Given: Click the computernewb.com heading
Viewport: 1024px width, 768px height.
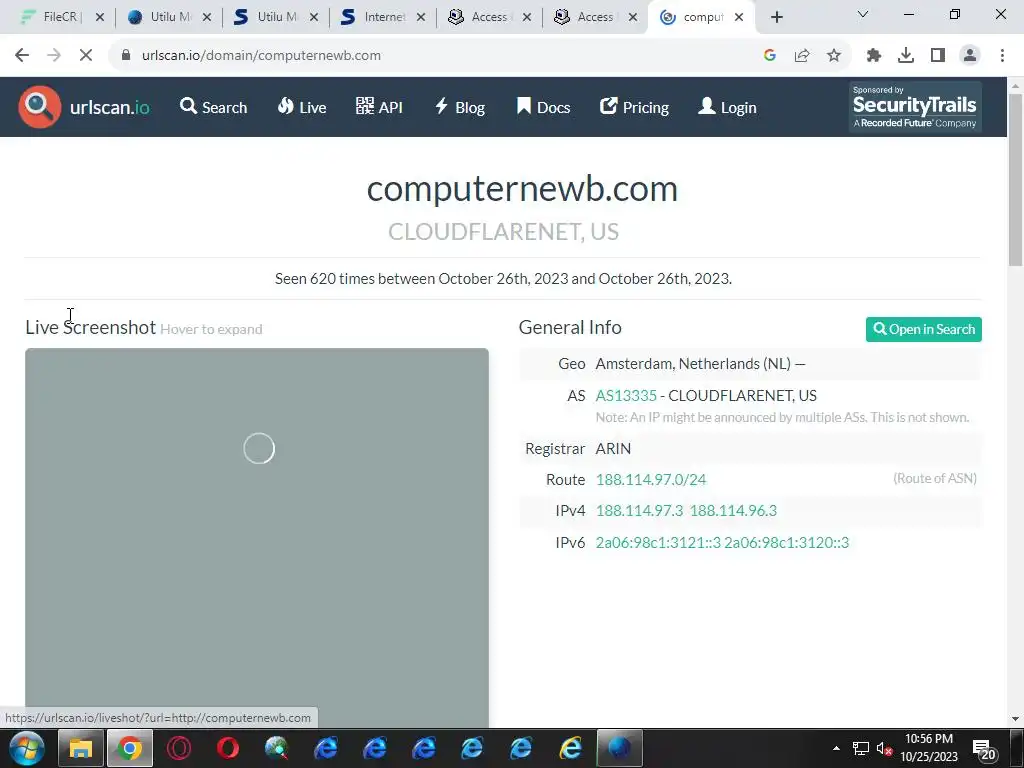Looking at the screenshot, I should (x=522, y=189).
